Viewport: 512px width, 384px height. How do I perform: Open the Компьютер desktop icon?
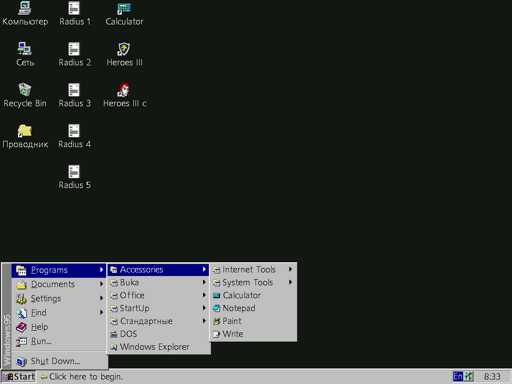(x=25, y=14)
